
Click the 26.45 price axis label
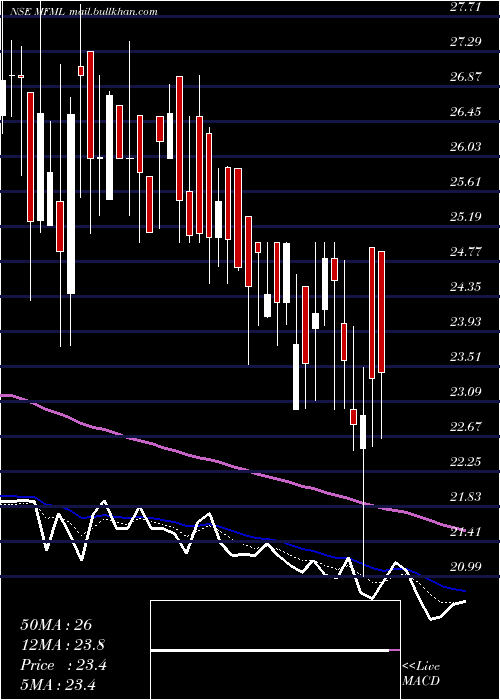[x=466, y=111]
